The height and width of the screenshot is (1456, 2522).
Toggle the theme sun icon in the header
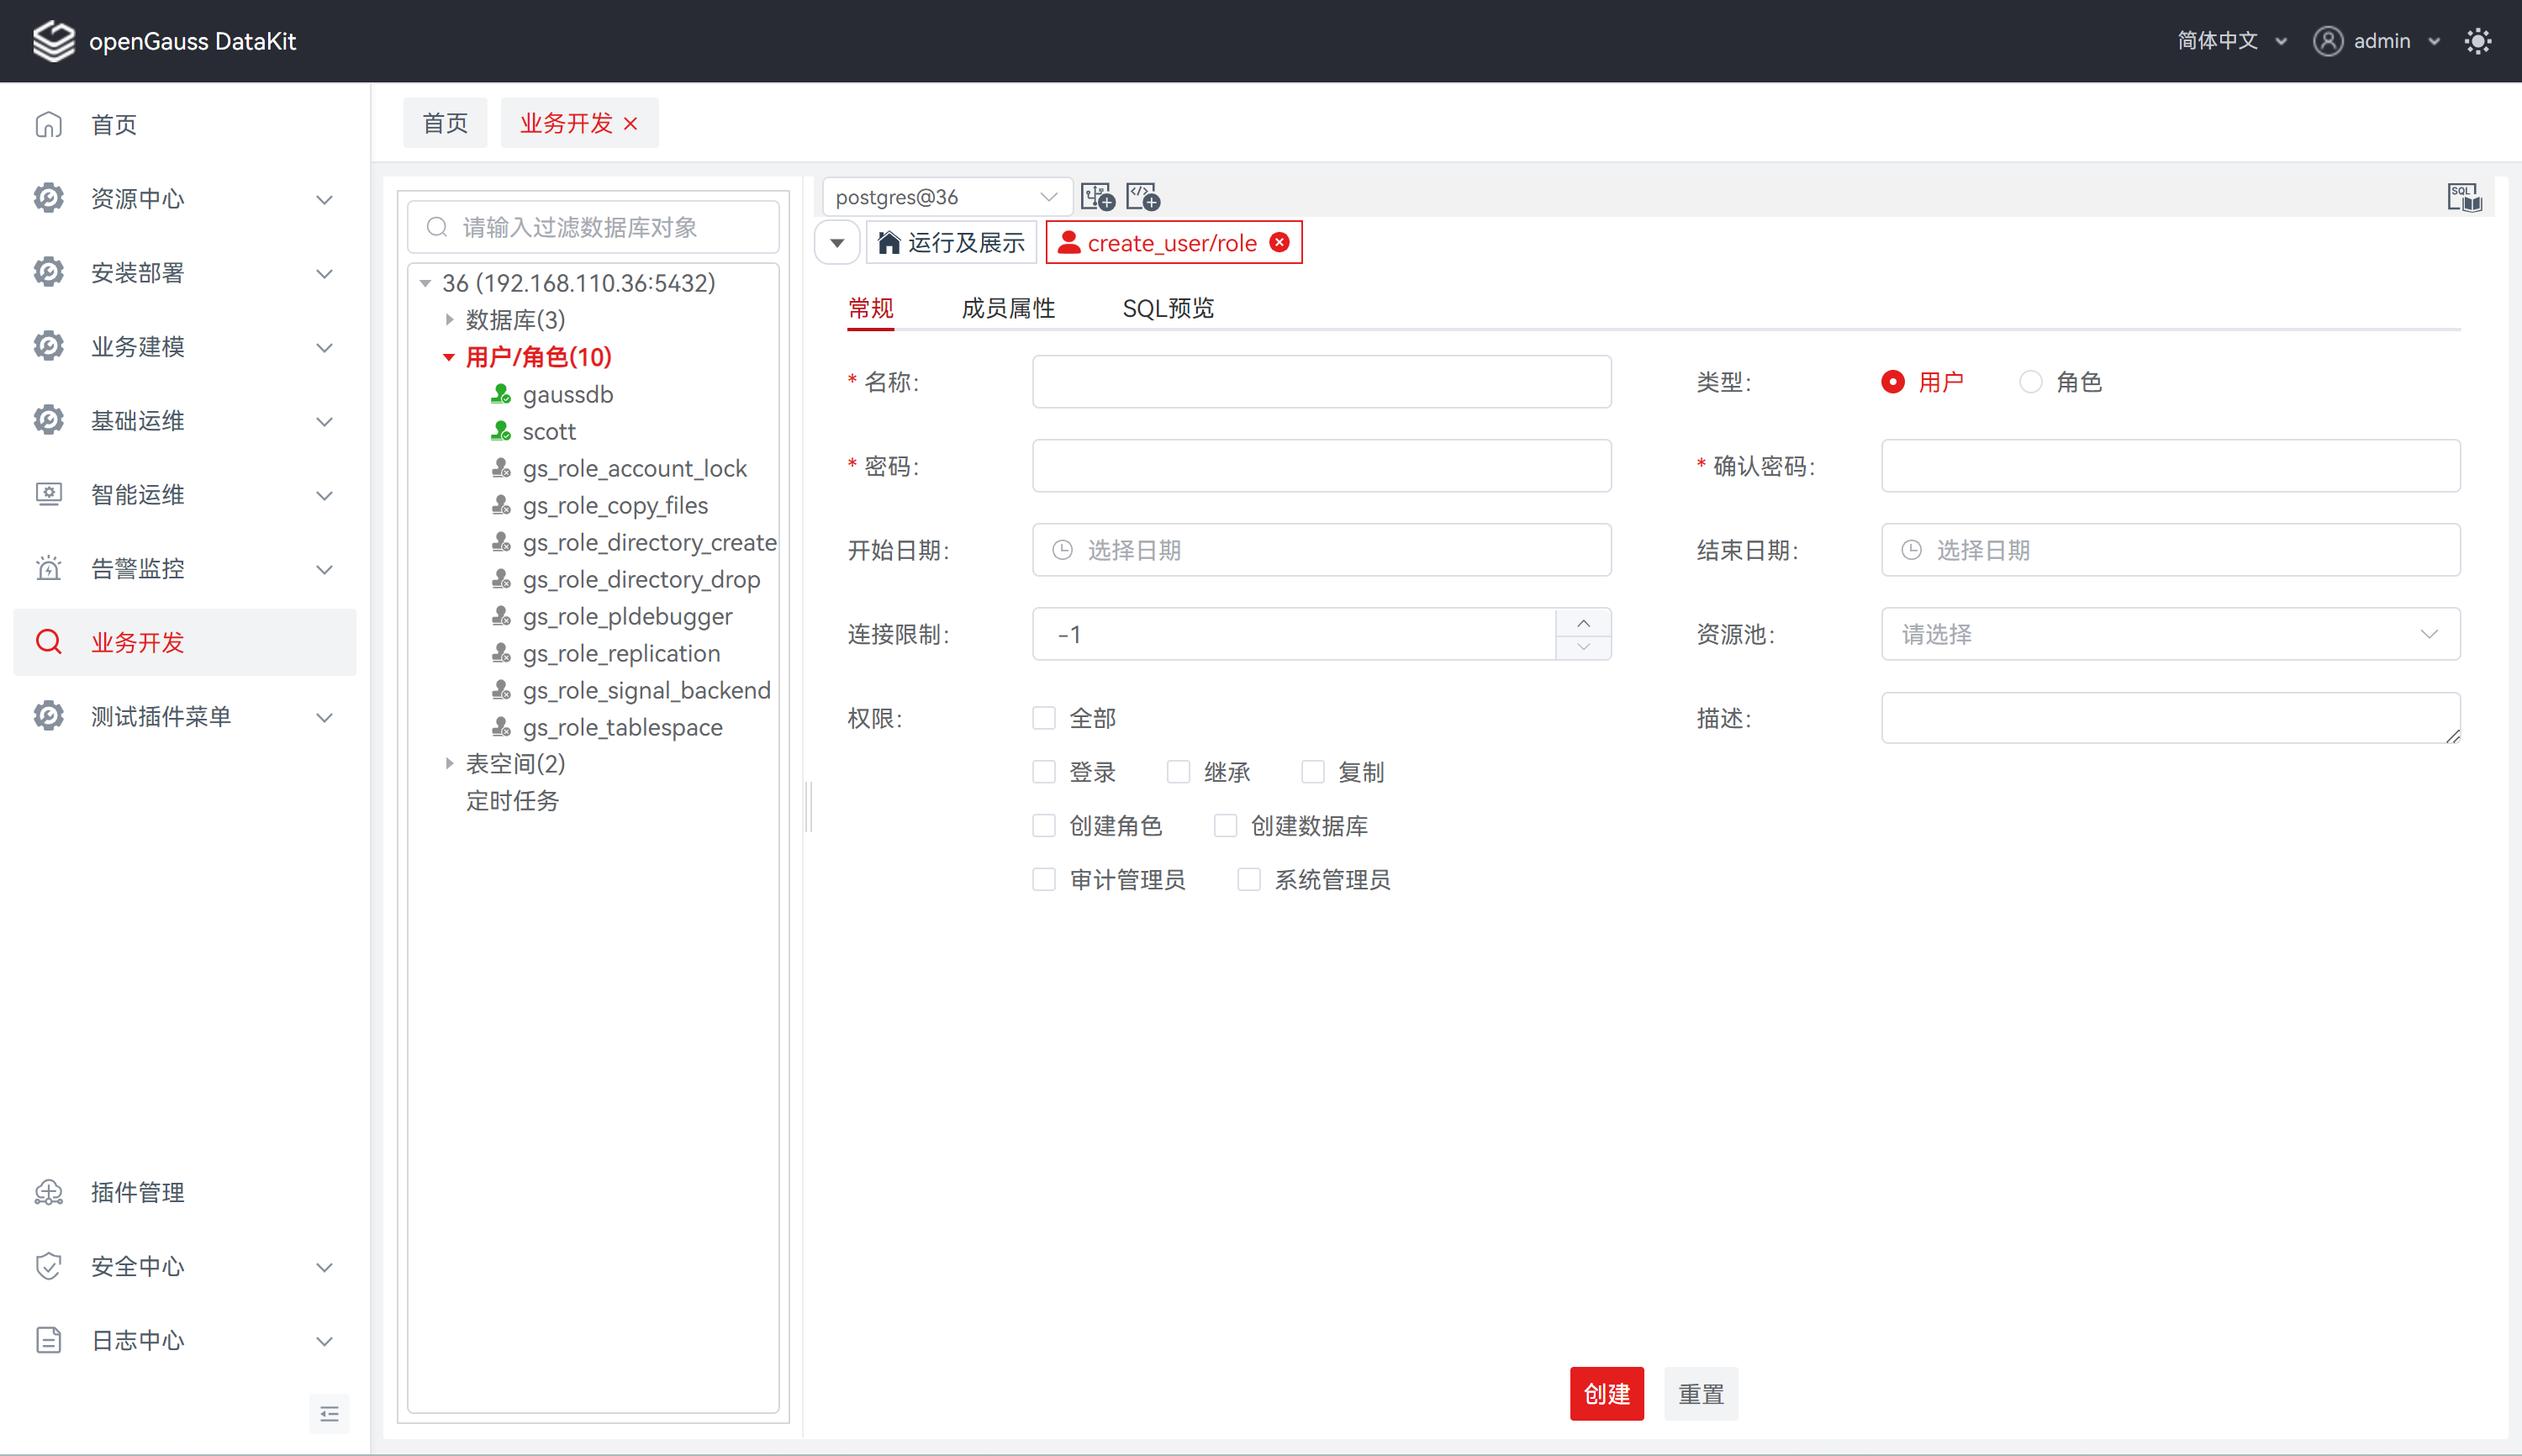coord(2478,41)
